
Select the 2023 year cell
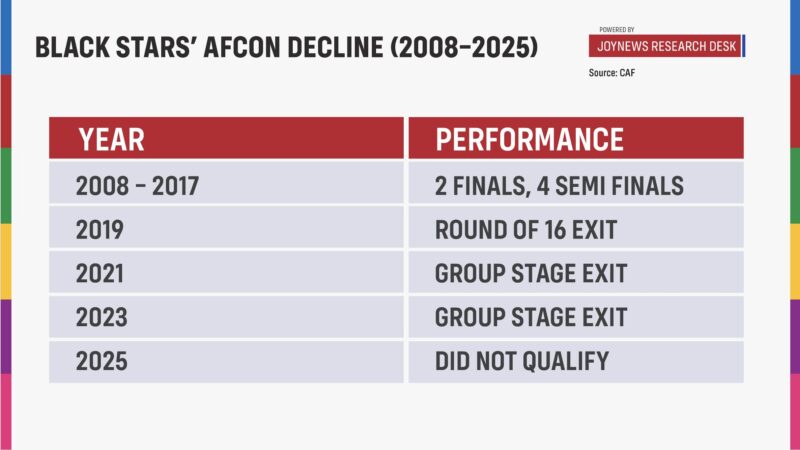[226, 317]
